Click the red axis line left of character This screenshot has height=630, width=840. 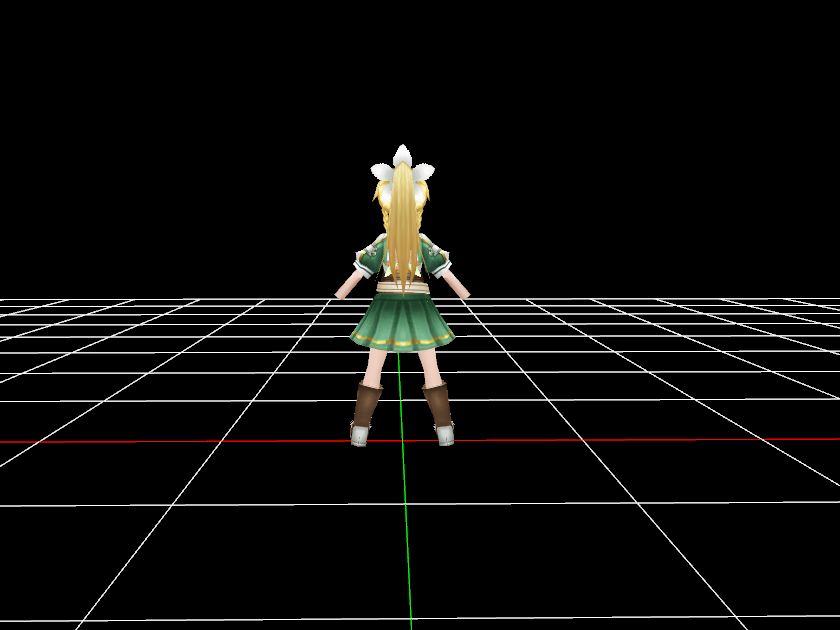pos(150,441)
